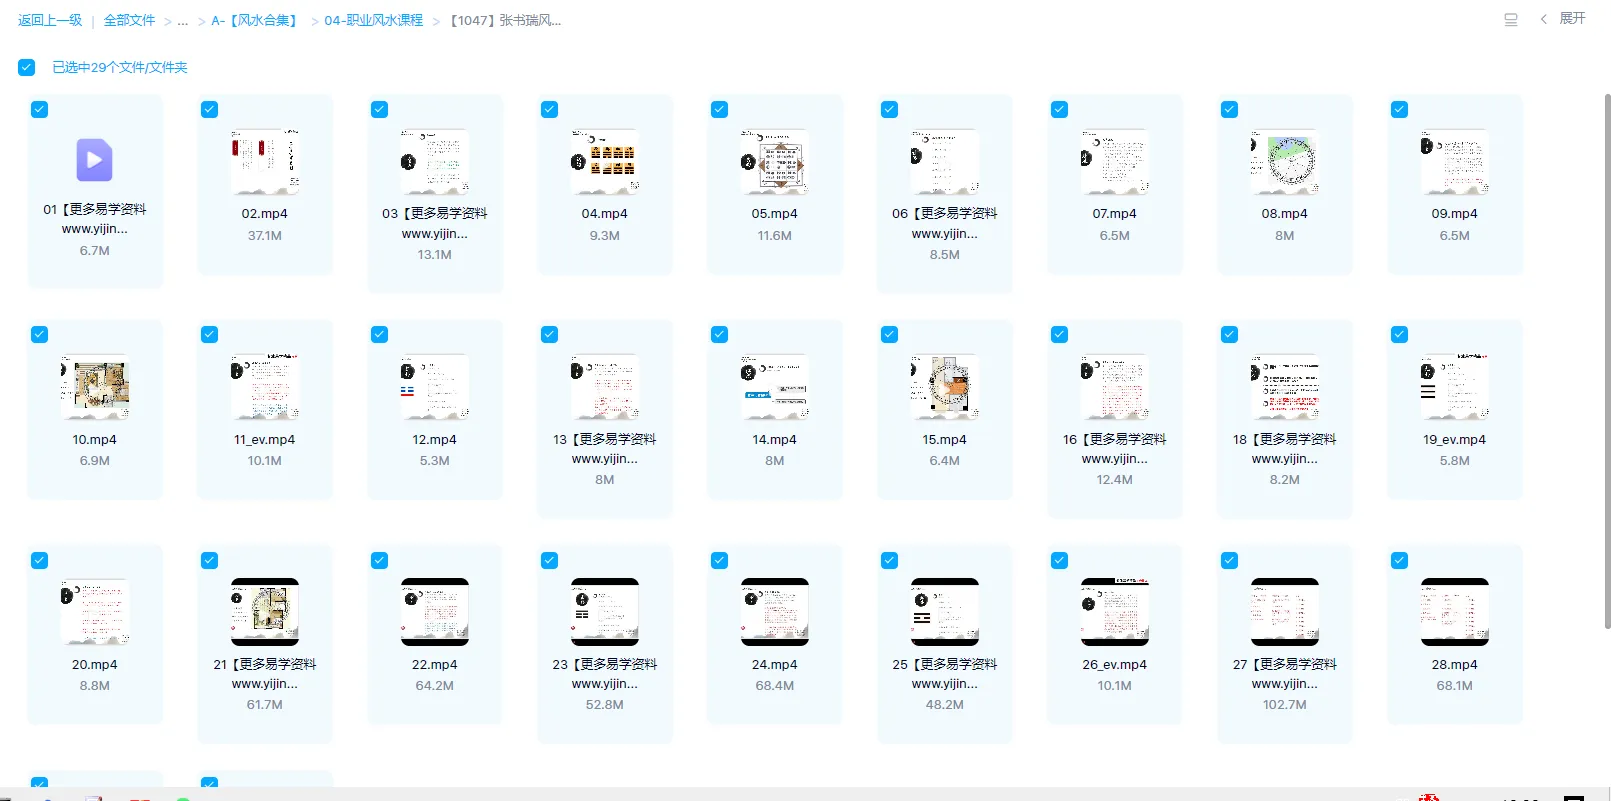Open the A-【风水合集】 breadcrumb
Screen dimensions: 1611x801
click(254, 20)
